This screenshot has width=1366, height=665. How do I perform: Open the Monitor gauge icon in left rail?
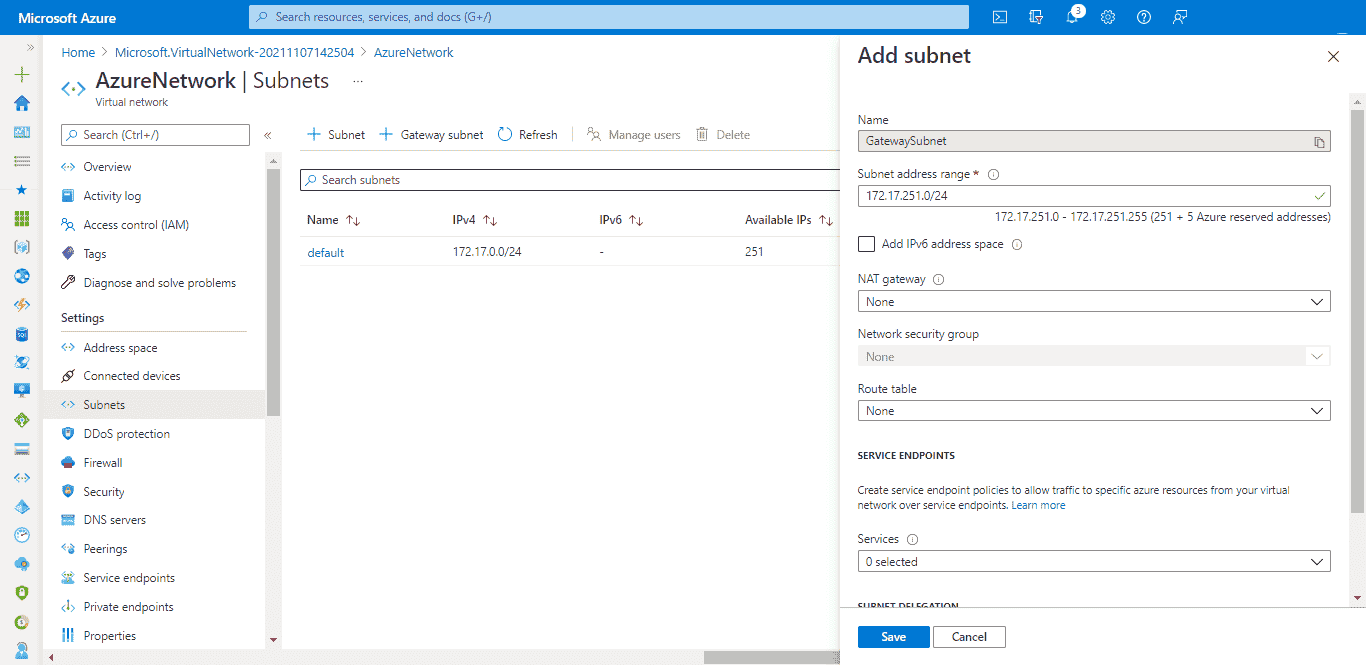tap(22, 535)
